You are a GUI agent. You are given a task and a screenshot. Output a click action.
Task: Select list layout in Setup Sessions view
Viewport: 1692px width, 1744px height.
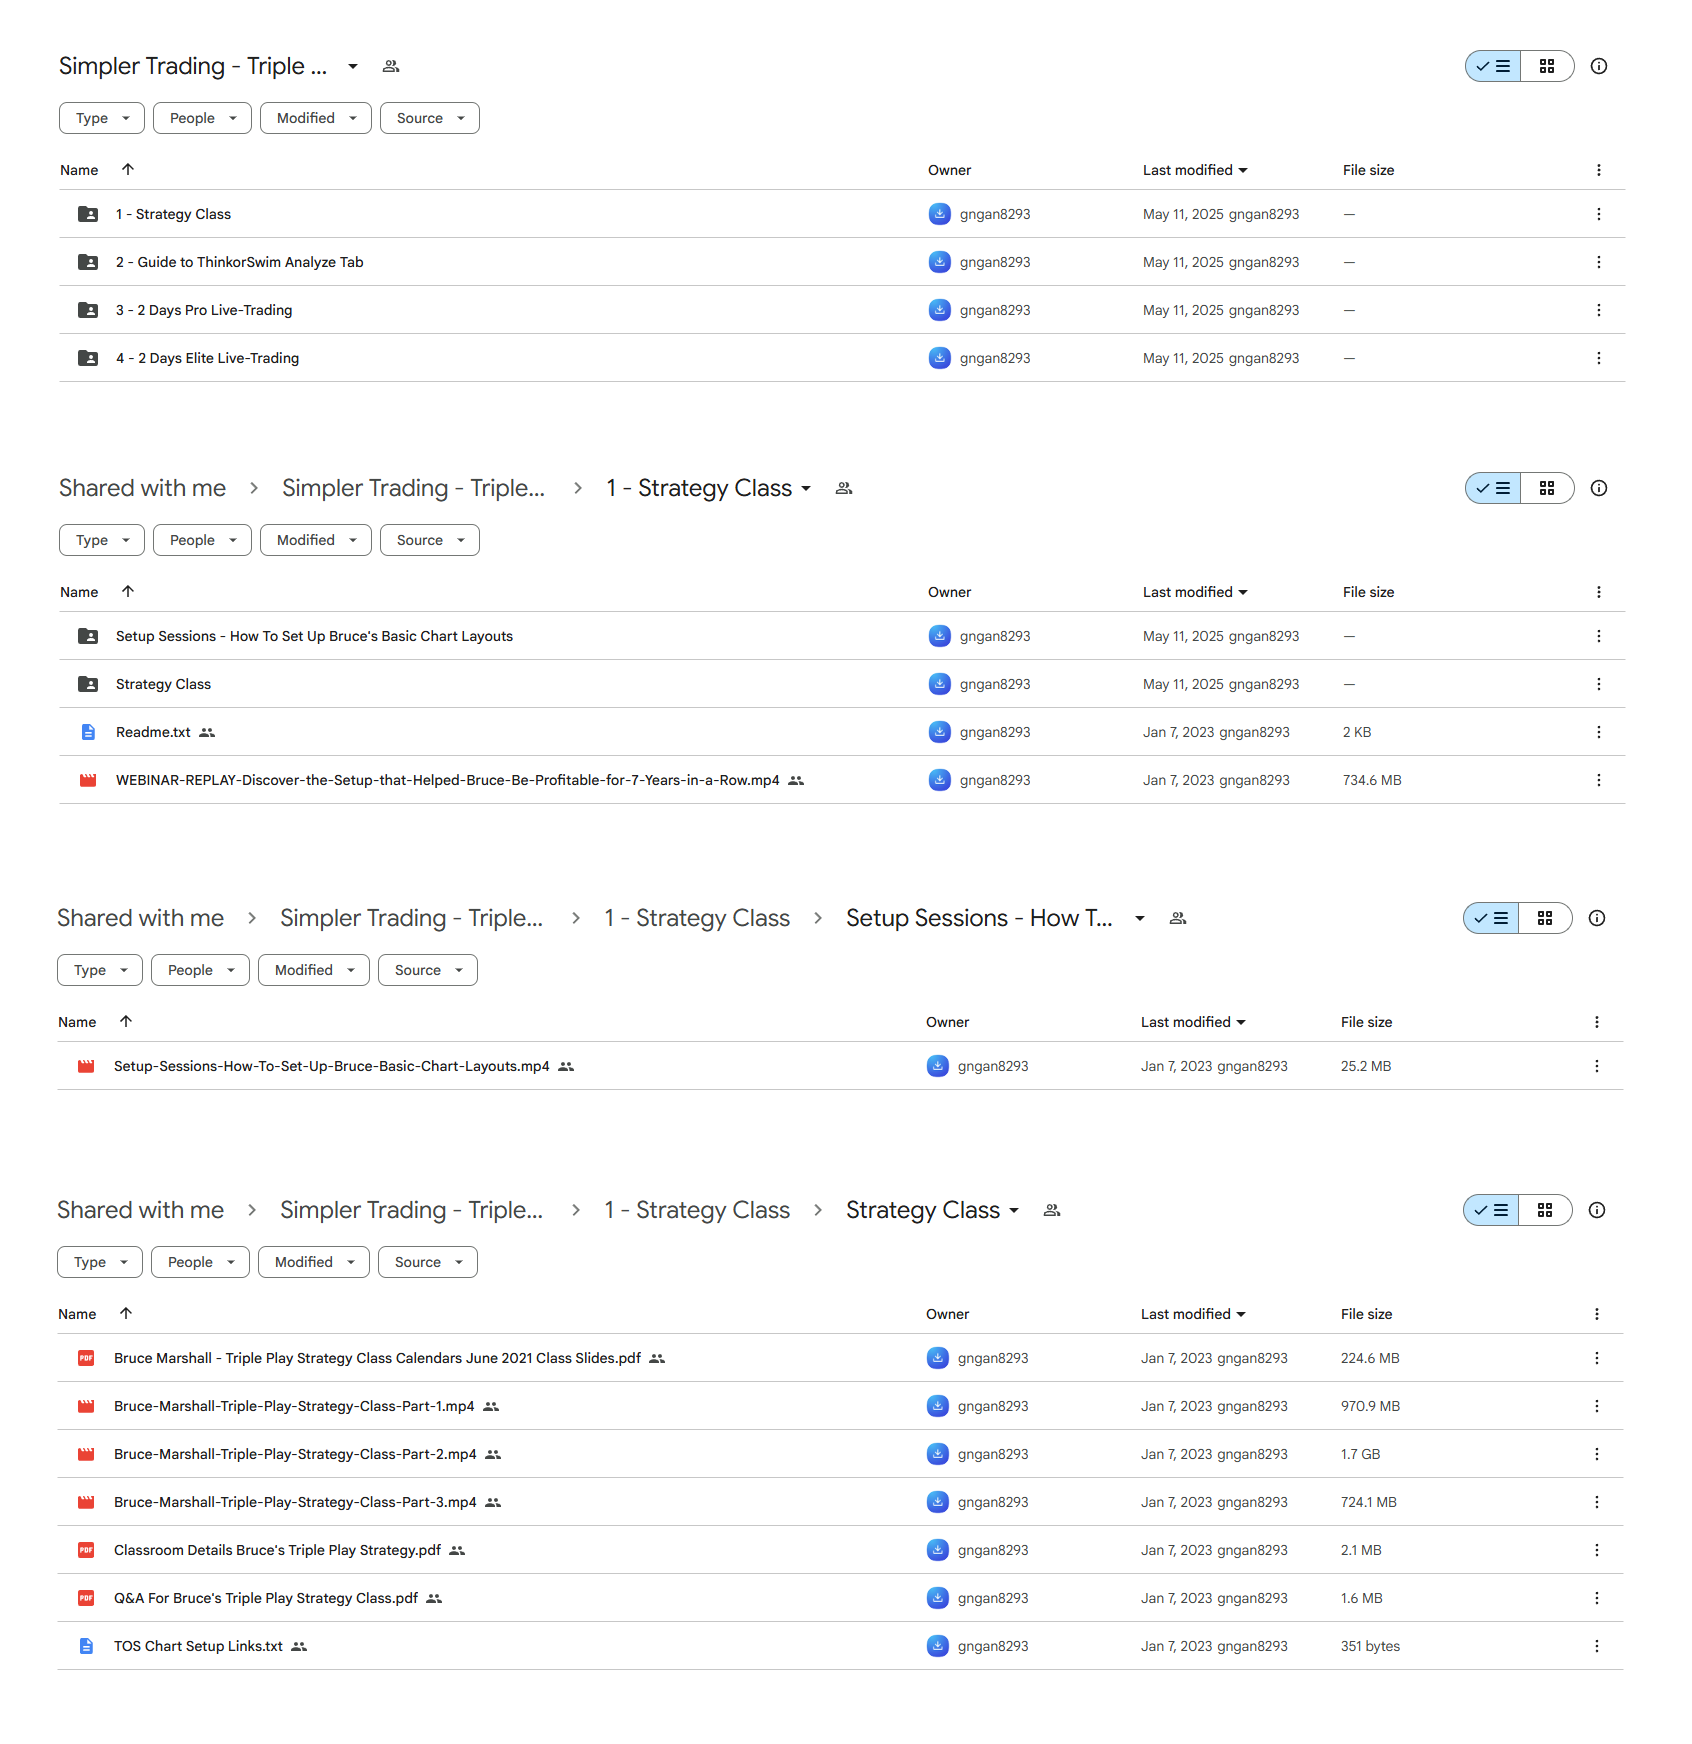click(1491, 918)
